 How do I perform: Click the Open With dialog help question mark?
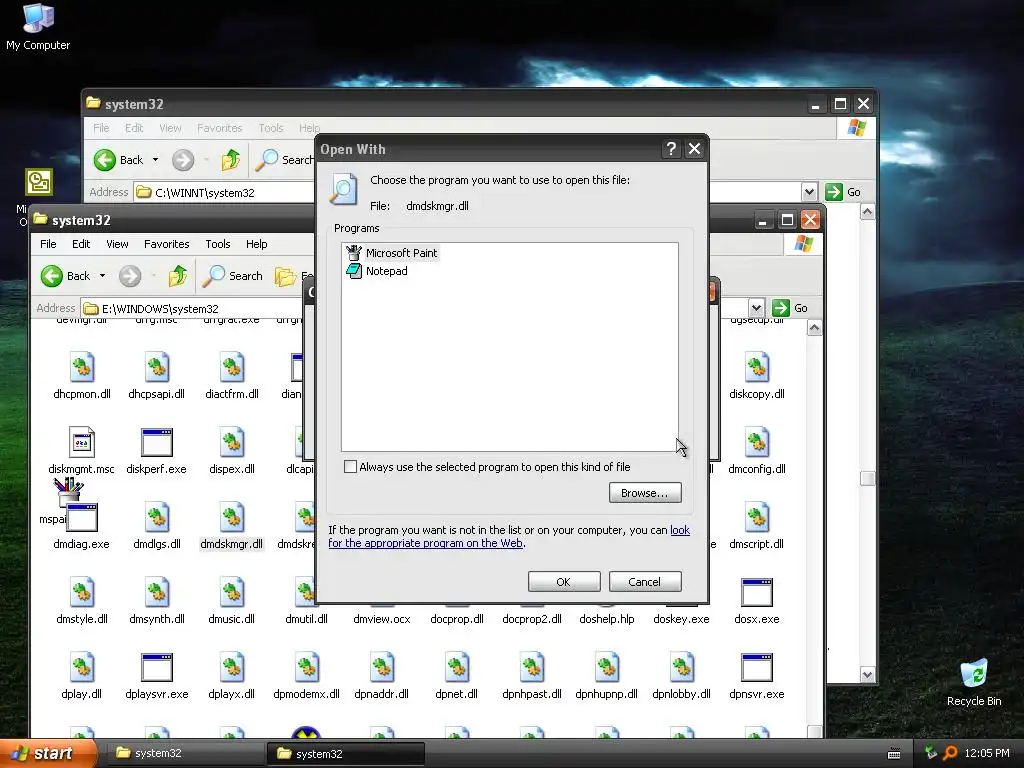pyautogui.click(x=671, y=149)
